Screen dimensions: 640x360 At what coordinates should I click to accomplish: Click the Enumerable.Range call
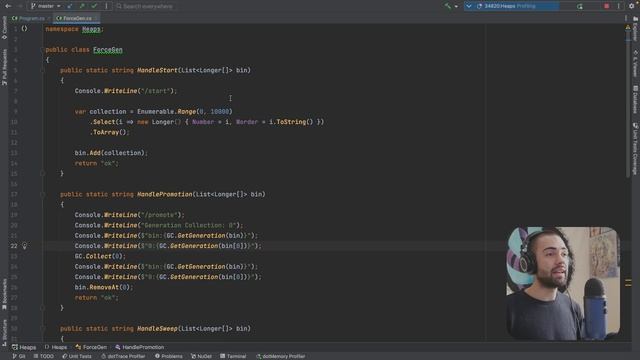point(184,111)
